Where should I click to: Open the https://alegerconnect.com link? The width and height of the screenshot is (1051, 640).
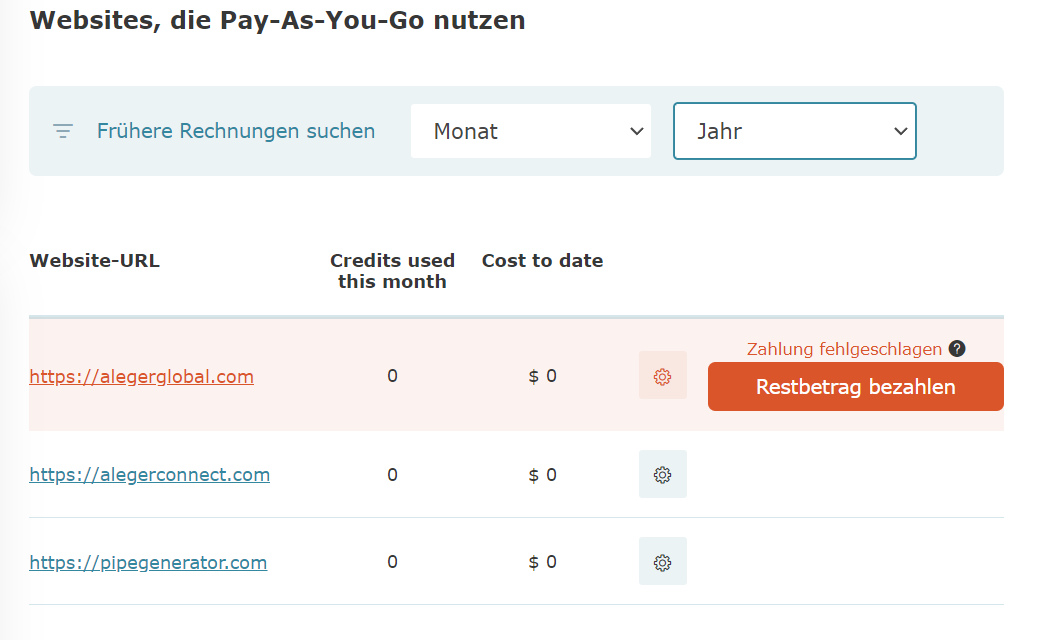click(x=149, y=474)
